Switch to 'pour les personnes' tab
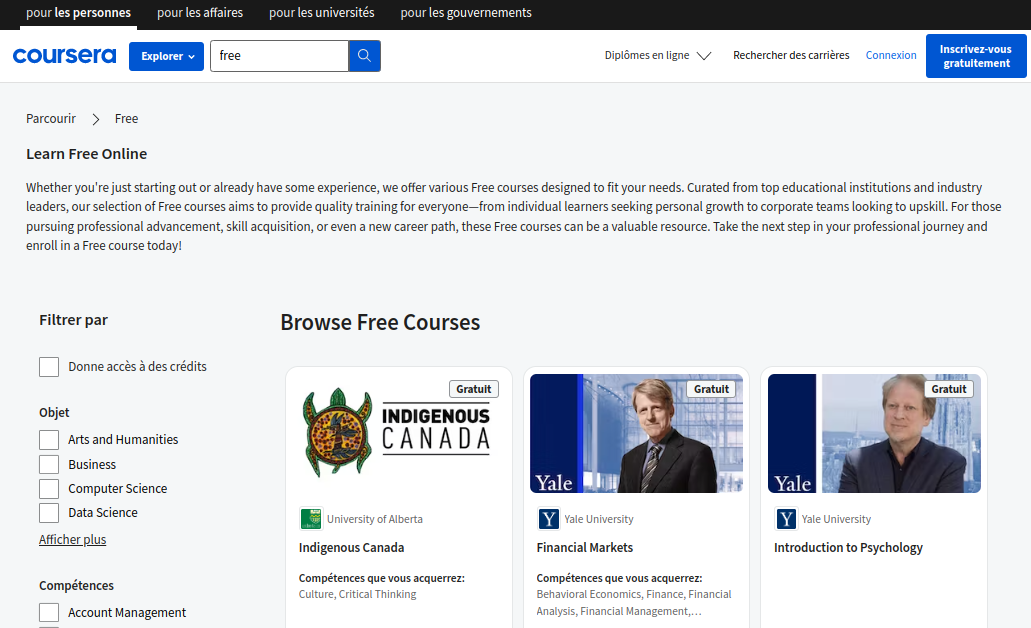The height and width of the screenshot is (628, 1031). click(x=78, y=13)
